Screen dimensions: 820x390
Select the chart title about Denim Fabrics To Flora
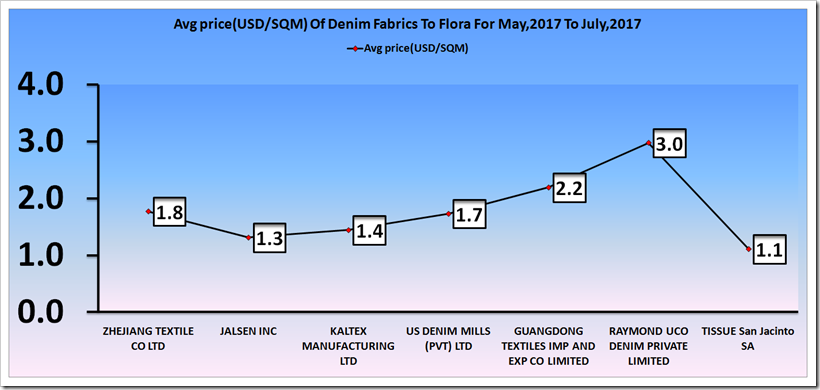tap(407, 25)
